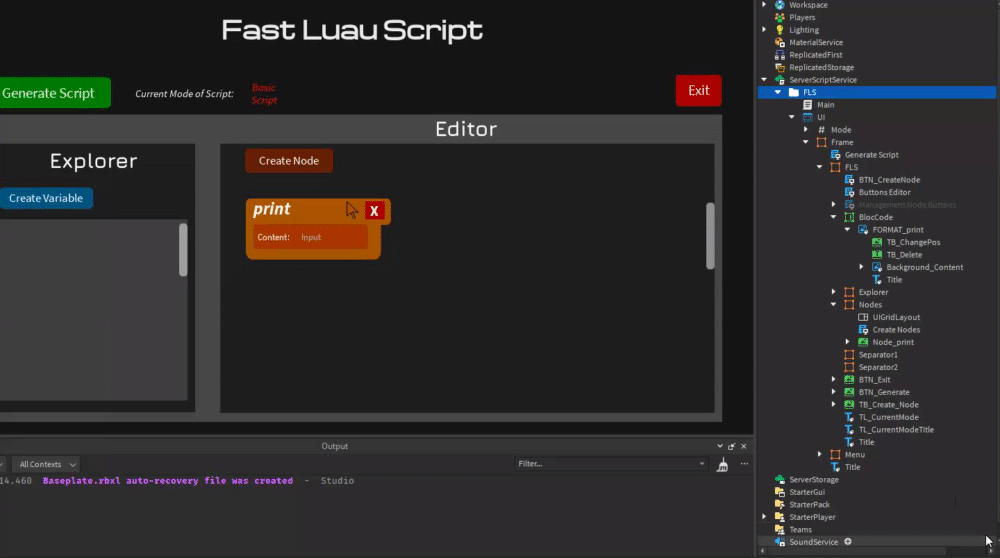Image resolution: width=1000 pixels, height=558 pixels.
Task: Collapse the BlocCode tree node
Action: [x=834, y=217]
